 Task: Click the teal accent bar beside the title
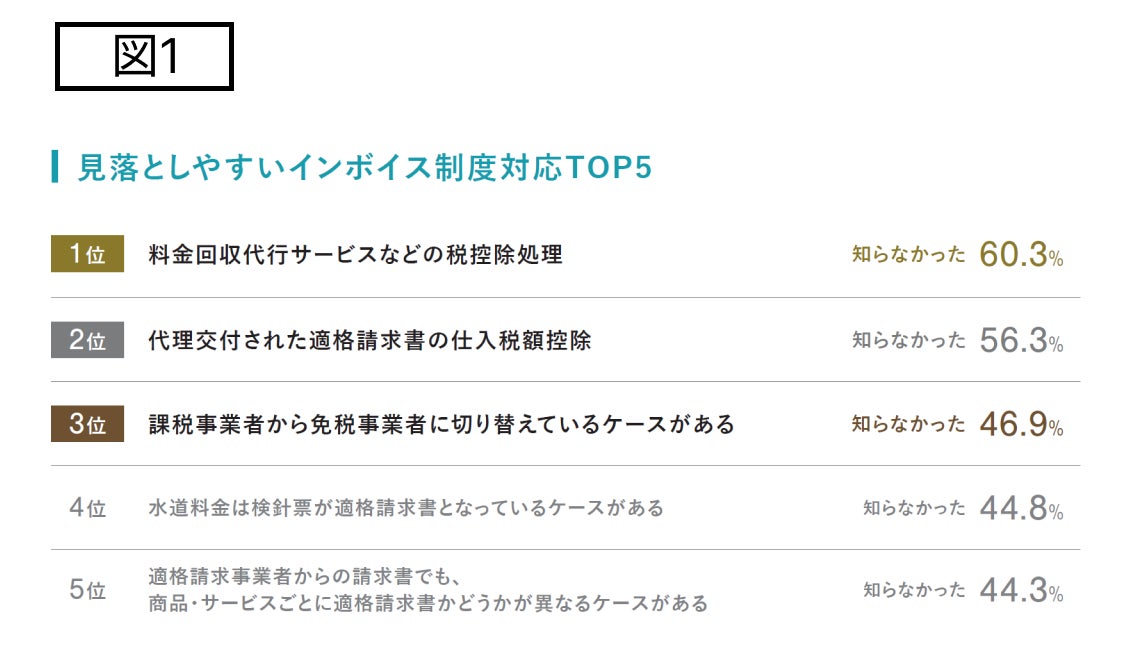[x=55, y=167]
